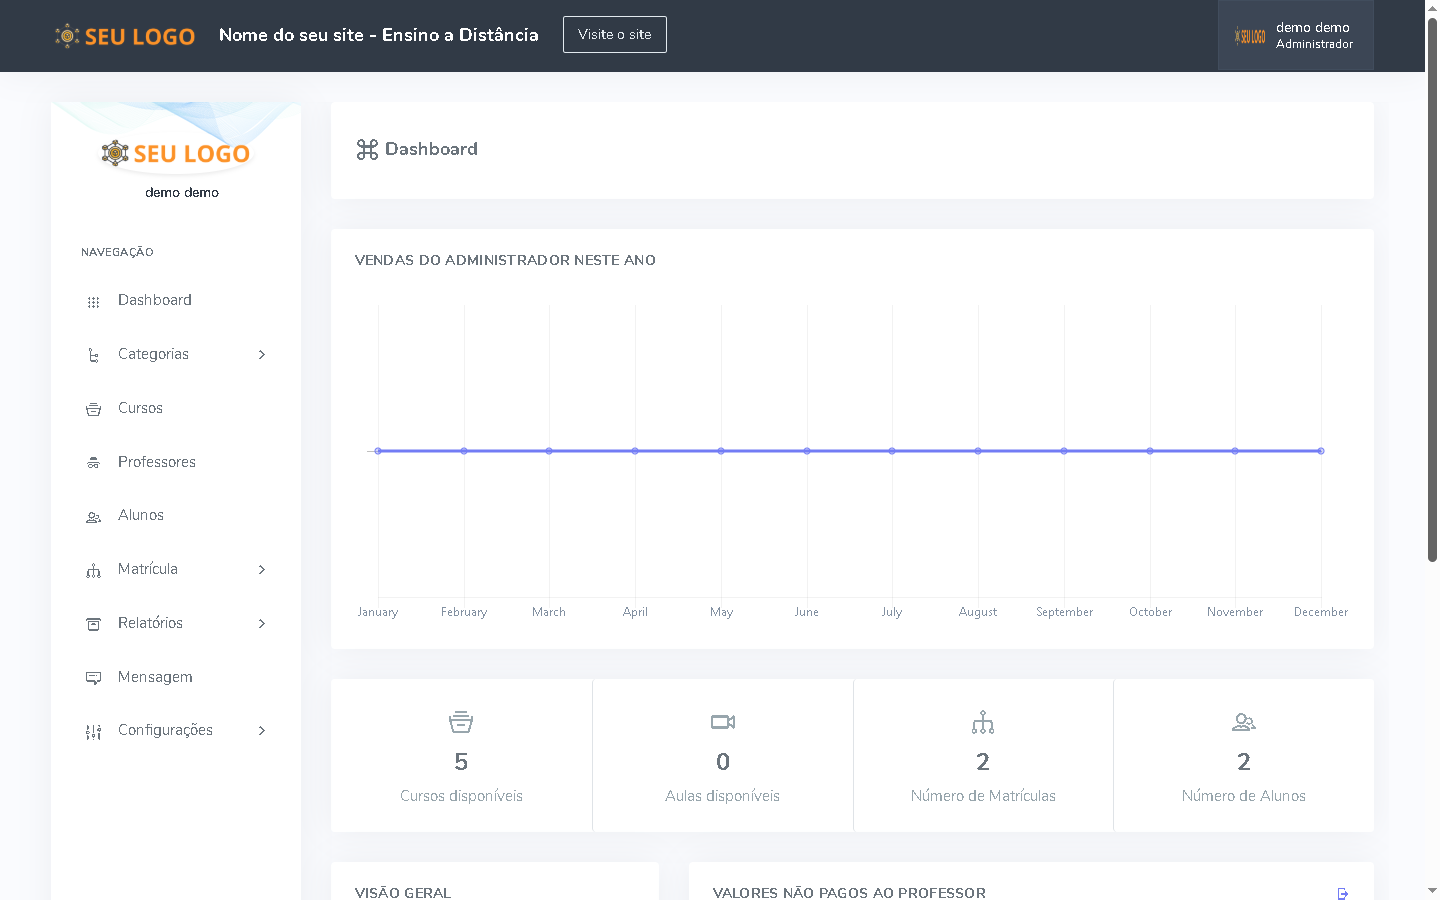Expand the Relatórios submenu chevron
Screen dimensions: 1440x900
pyautogui.click(x=262, y=624)
